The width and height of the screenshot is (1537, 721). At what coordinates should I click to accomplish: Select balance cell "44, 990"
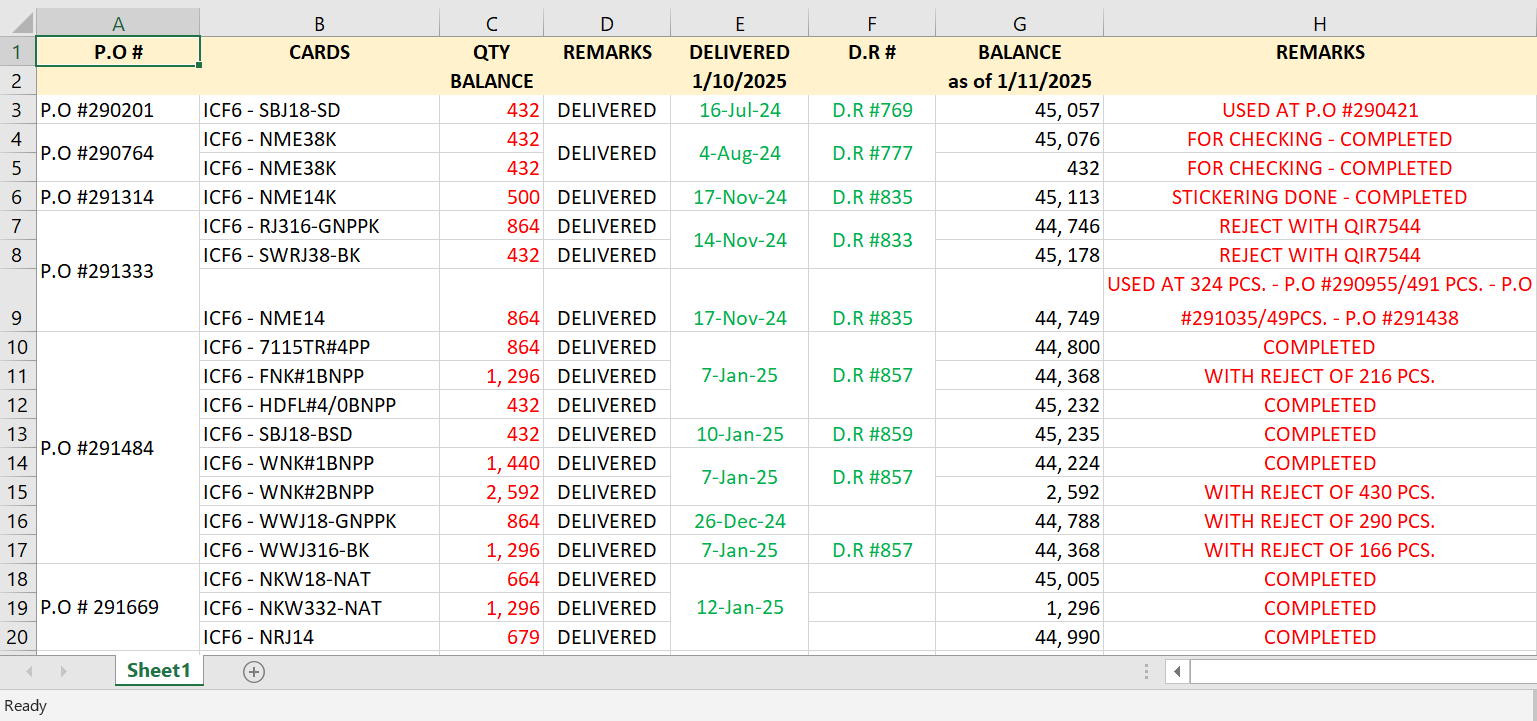[x=1020, y=637]
